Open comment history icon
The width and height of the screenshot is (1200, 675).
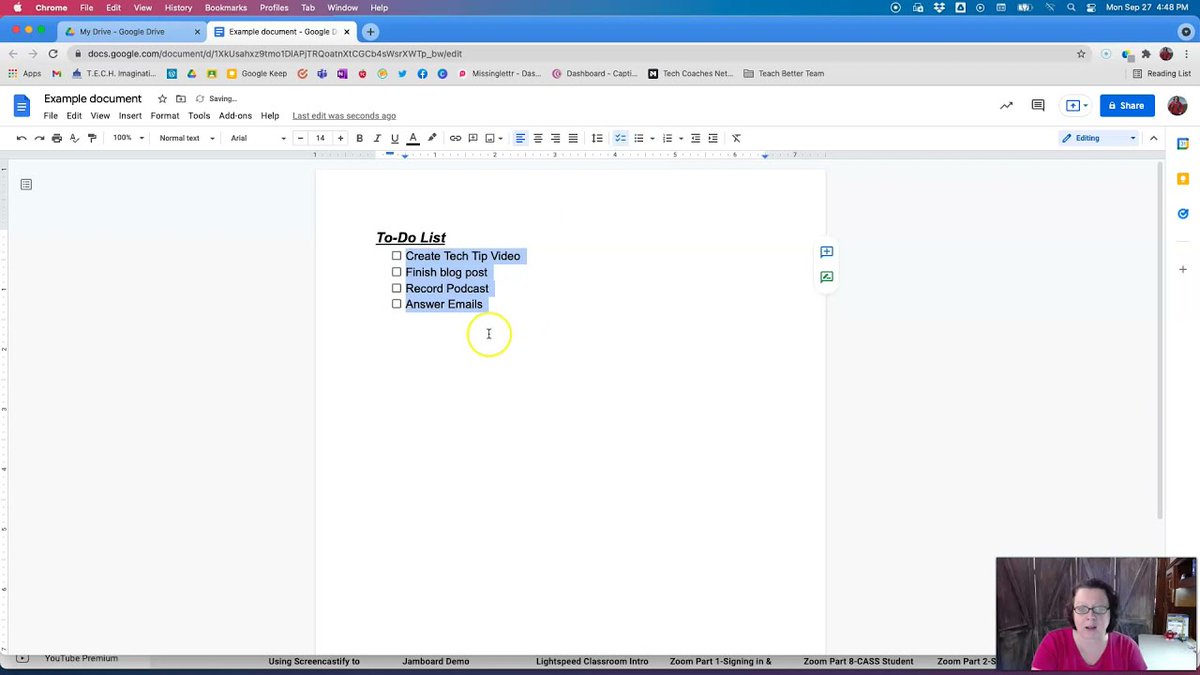click(1038, 105)
